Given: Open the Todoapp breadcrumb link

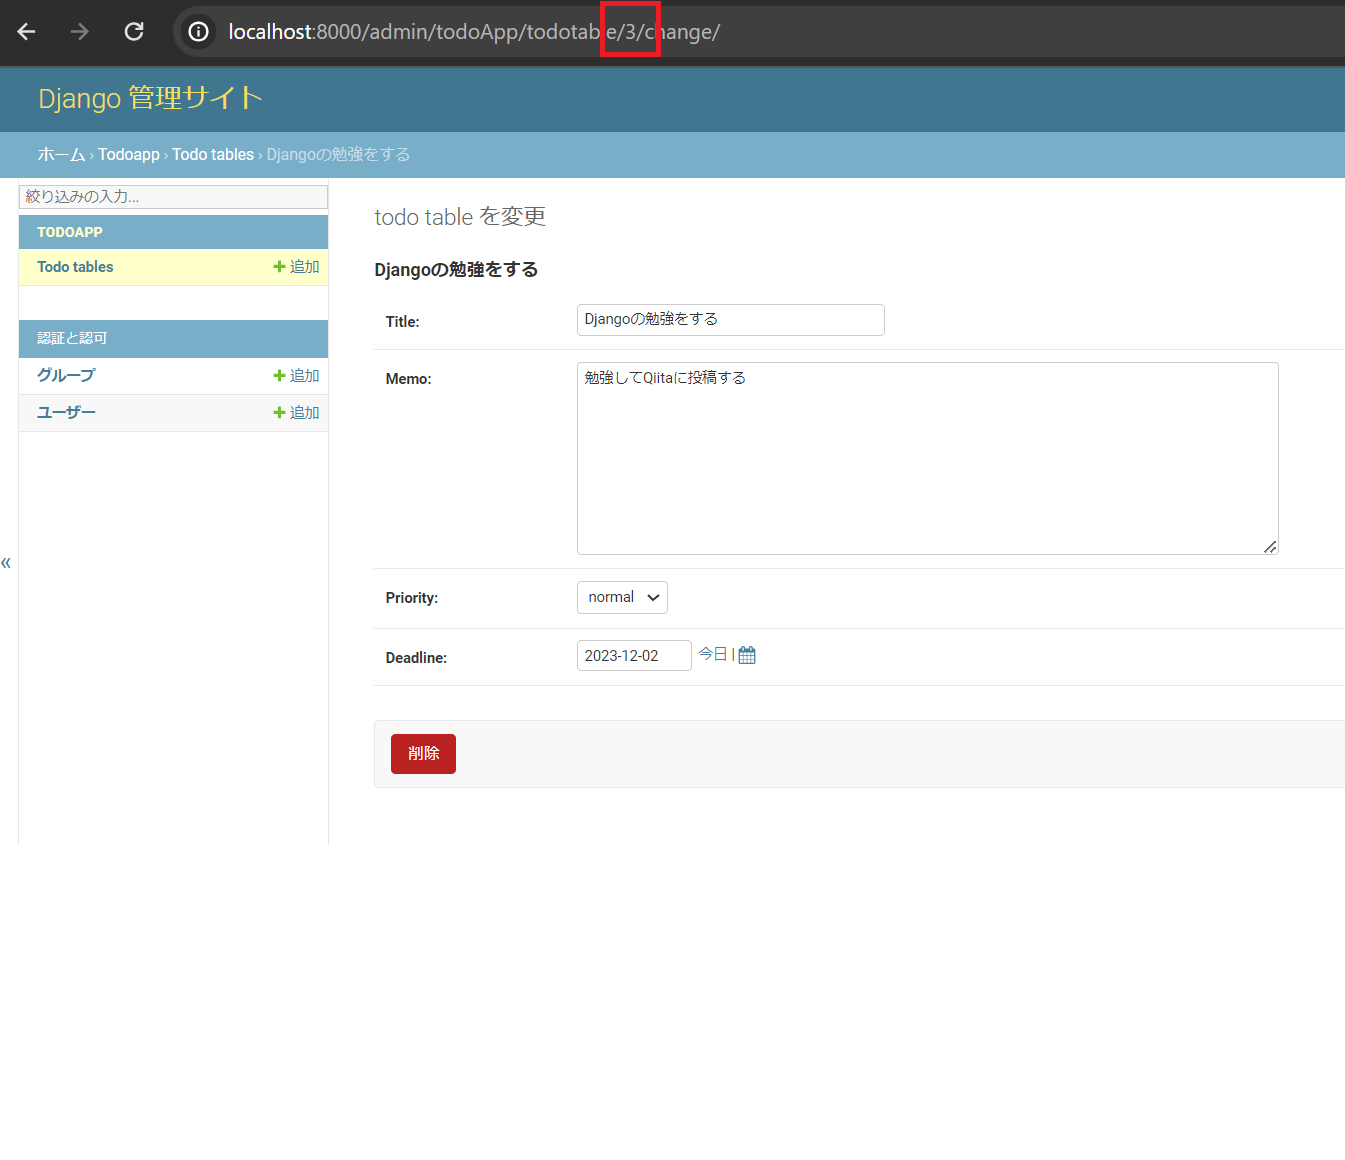Looking at the screenshot, I should click(x=128, y=154).
